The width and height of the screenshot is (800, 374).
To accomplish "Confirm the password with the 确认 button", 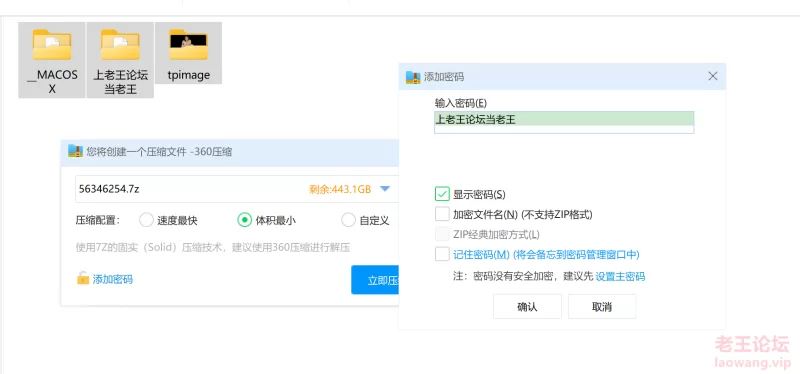I will 527,307.
